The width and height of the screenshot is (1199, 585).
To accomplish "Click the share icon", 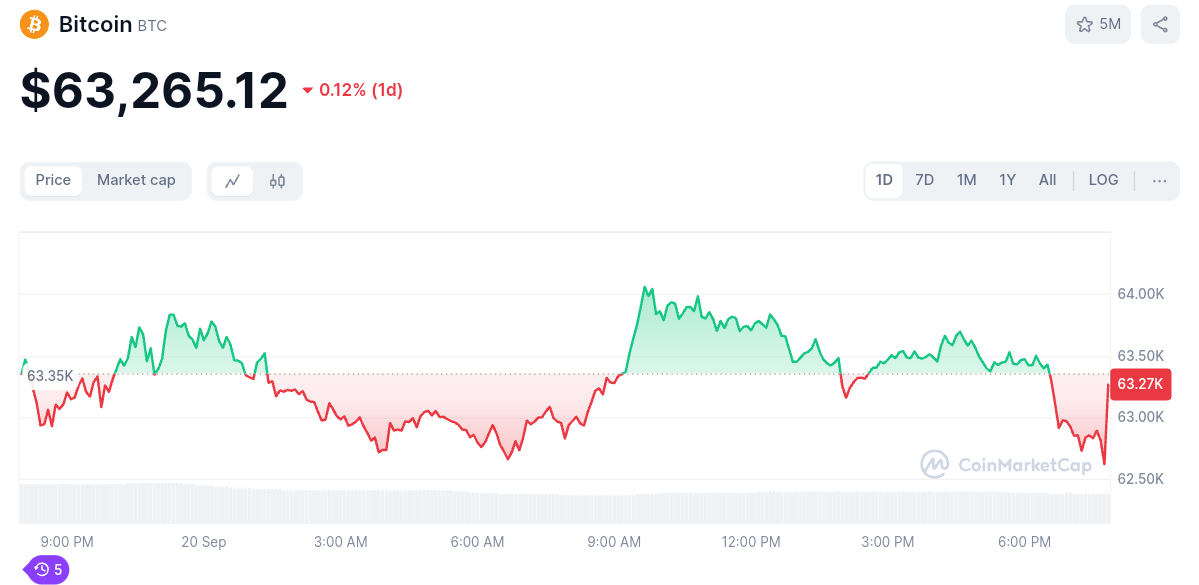I will tap(1159, 24).
